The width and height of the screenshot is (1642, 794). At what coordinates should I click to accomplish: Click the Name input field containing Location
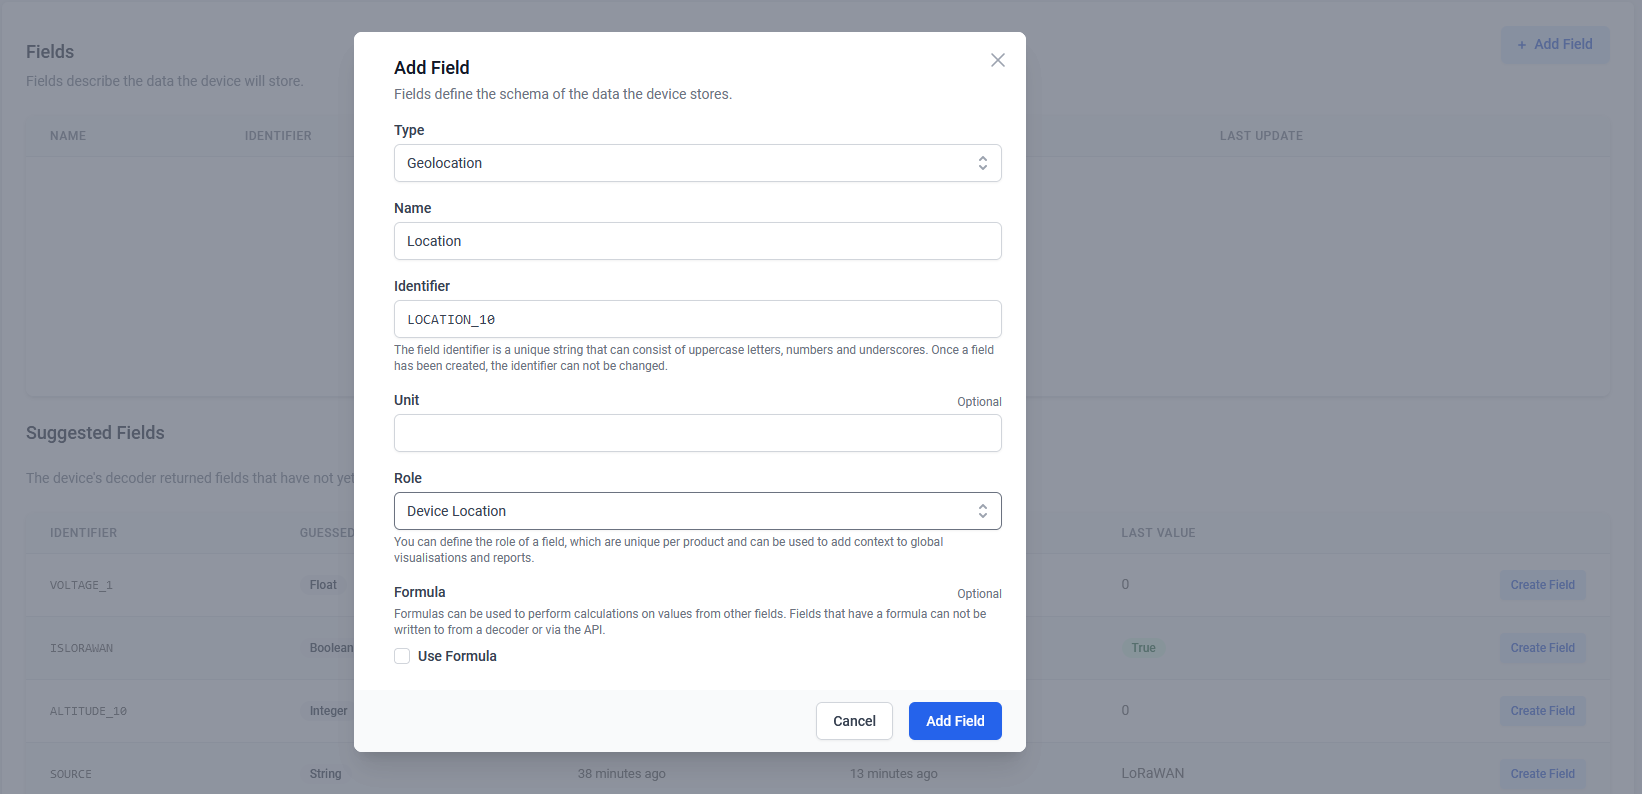point(697,241)
